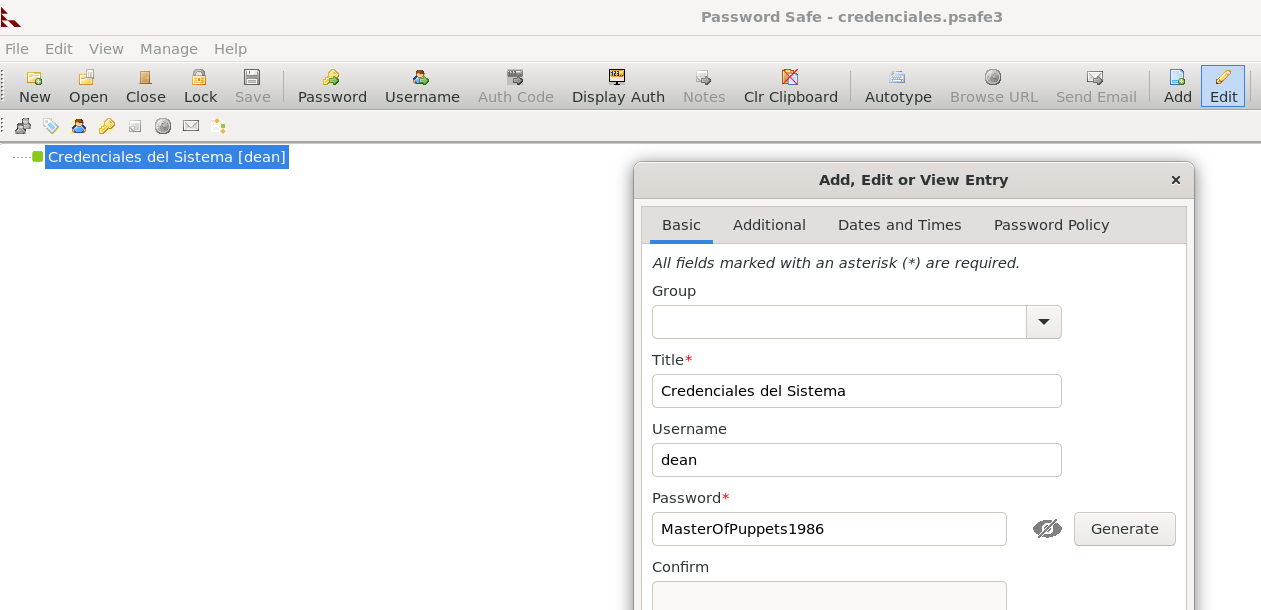Click into the Username field containing dean
Viewport: 1261px width, 610px height.
tap(856, 460)
